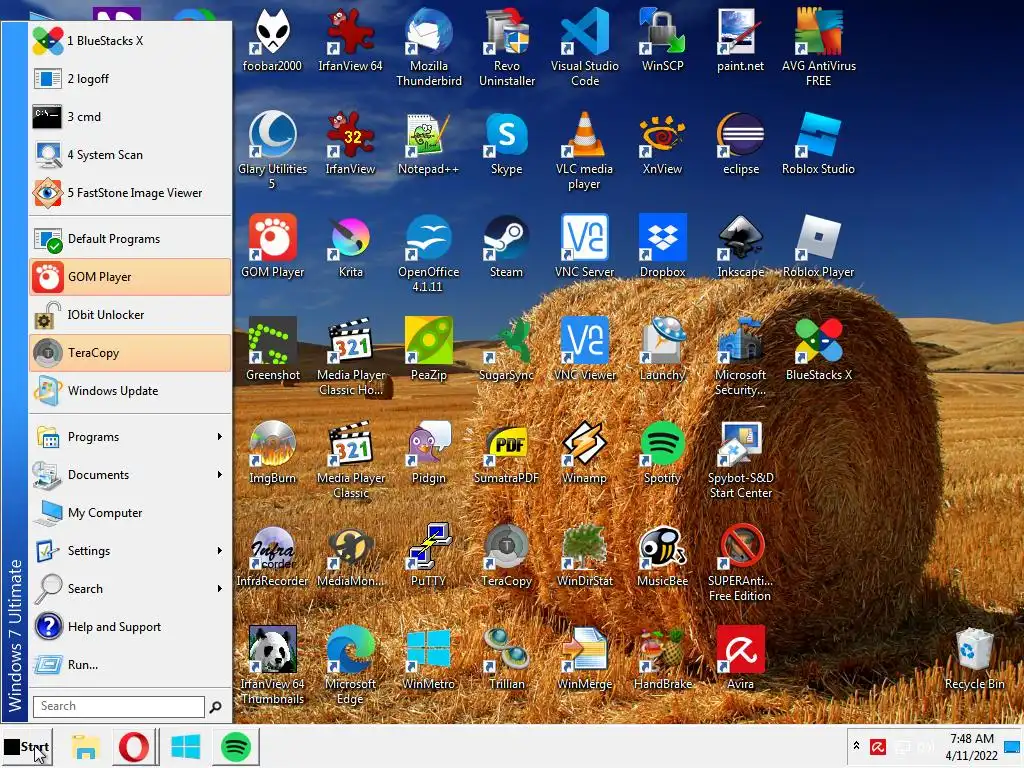
Task: Click the Microsoft Edge desktop icon
Action: pos(350,666)
